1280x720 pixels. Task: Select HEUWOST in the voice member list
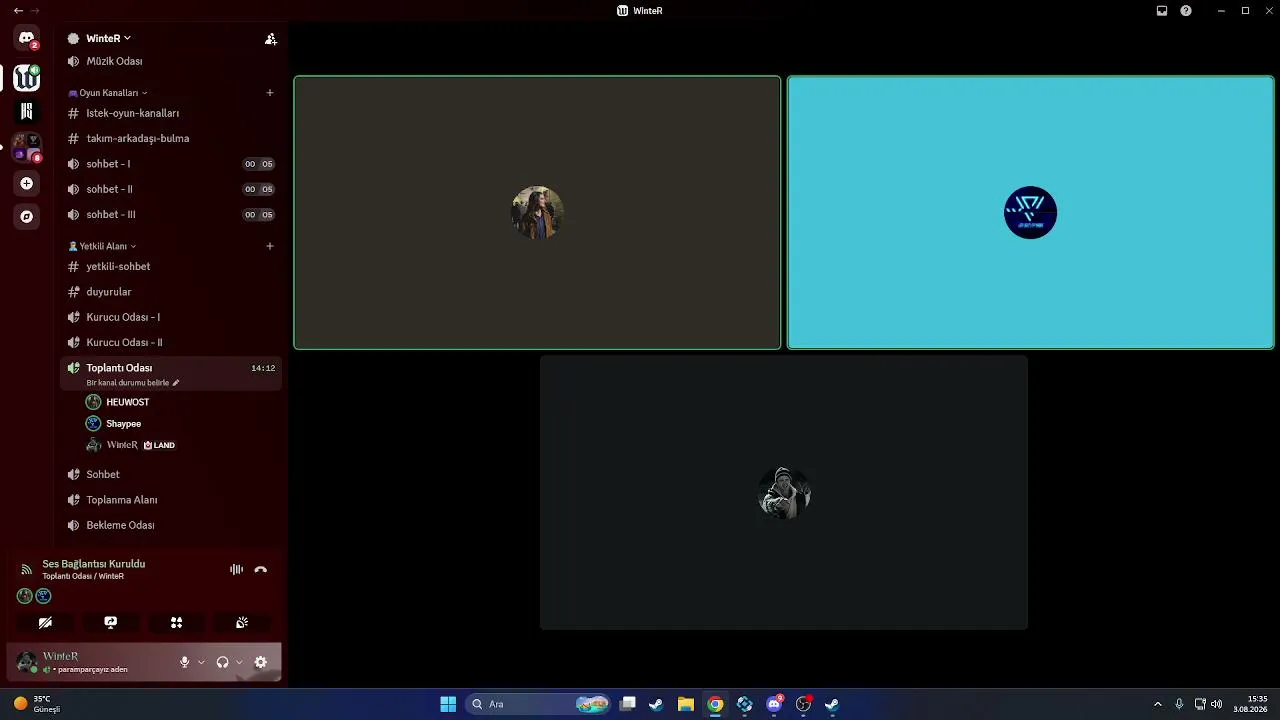click(181, 402)
